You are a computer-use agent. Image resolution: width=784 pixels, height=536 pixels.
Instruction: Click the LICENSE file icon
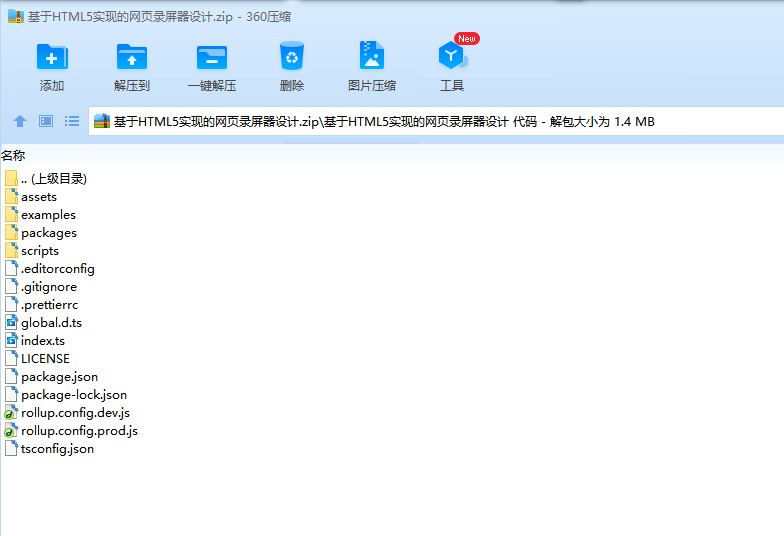tap(12, 358)
